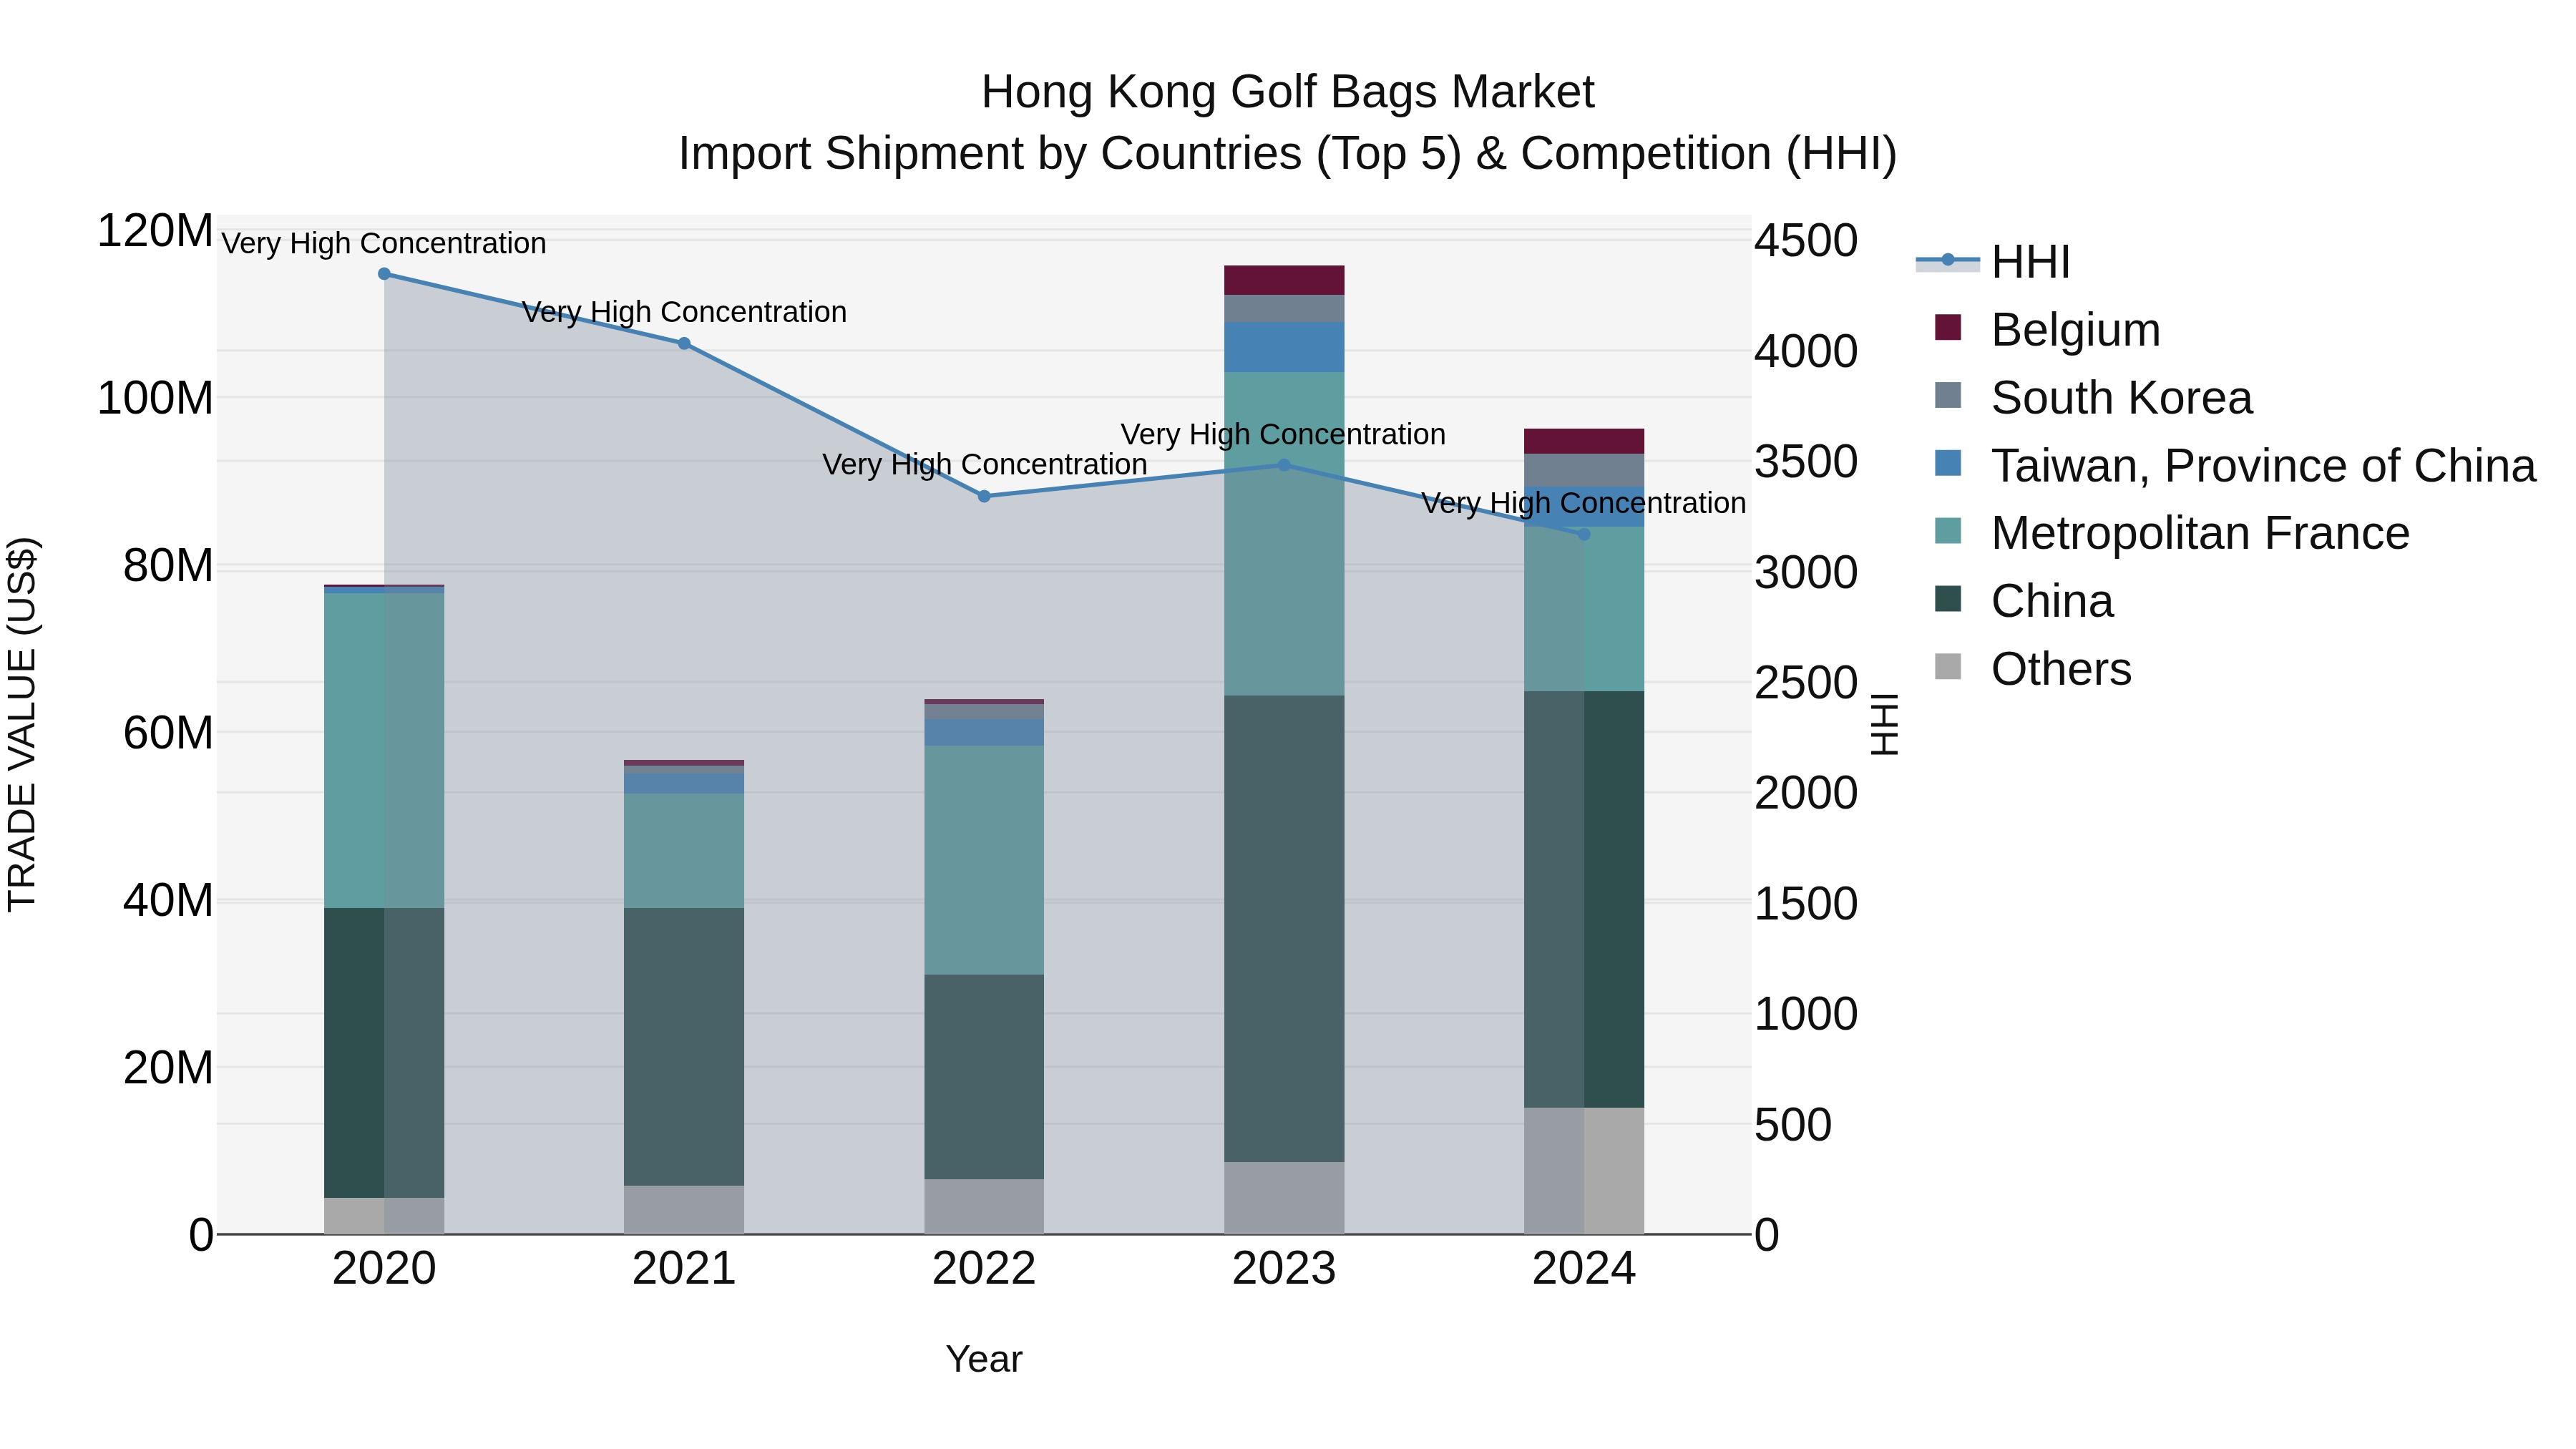Screen dimensions: 2576x1449
Task: Click the Others grey legend swatch
Action: coord(1948,666)
